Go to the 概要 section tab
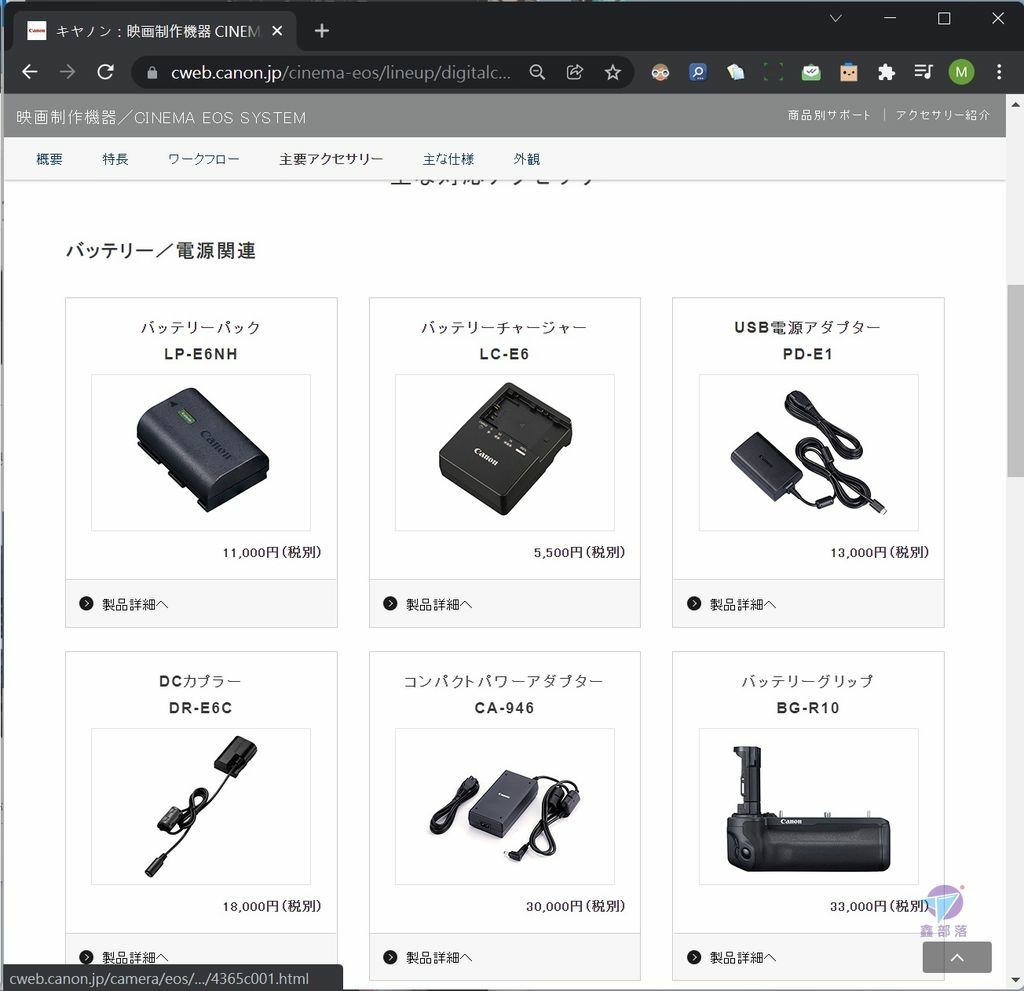 coord(50,159)
